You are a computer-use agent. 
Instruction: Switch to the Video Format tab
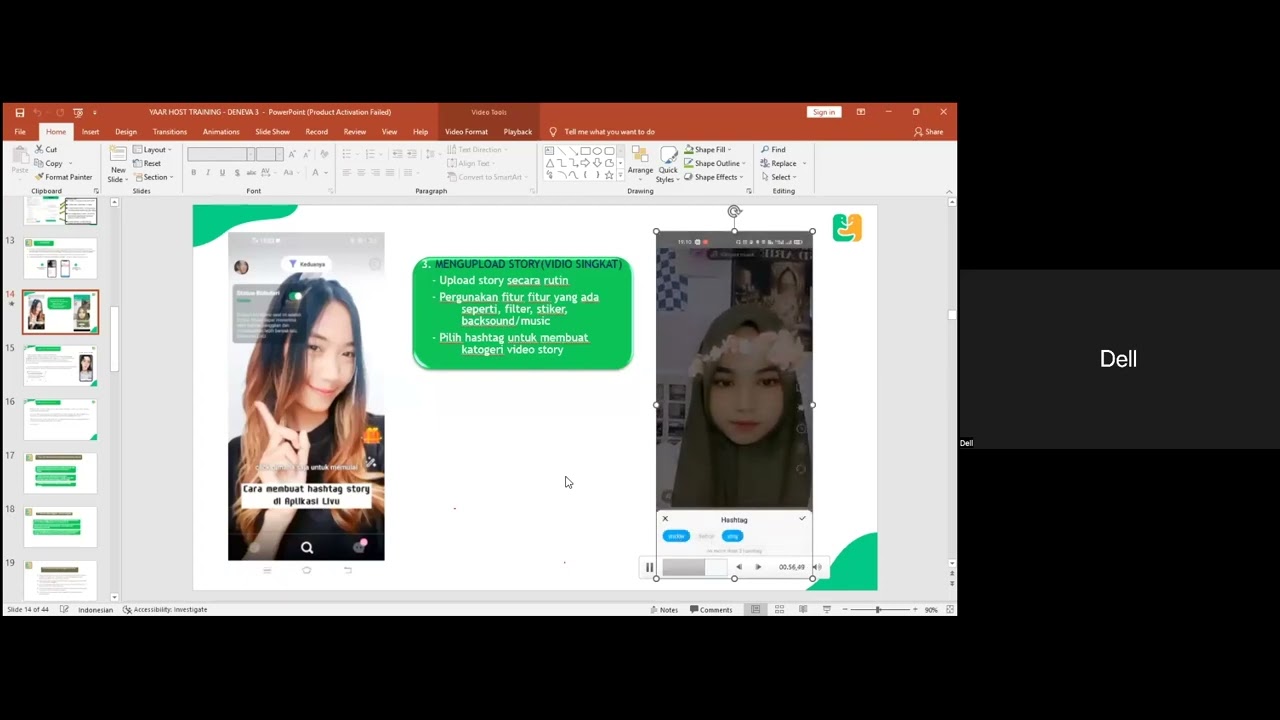[466, 131]
